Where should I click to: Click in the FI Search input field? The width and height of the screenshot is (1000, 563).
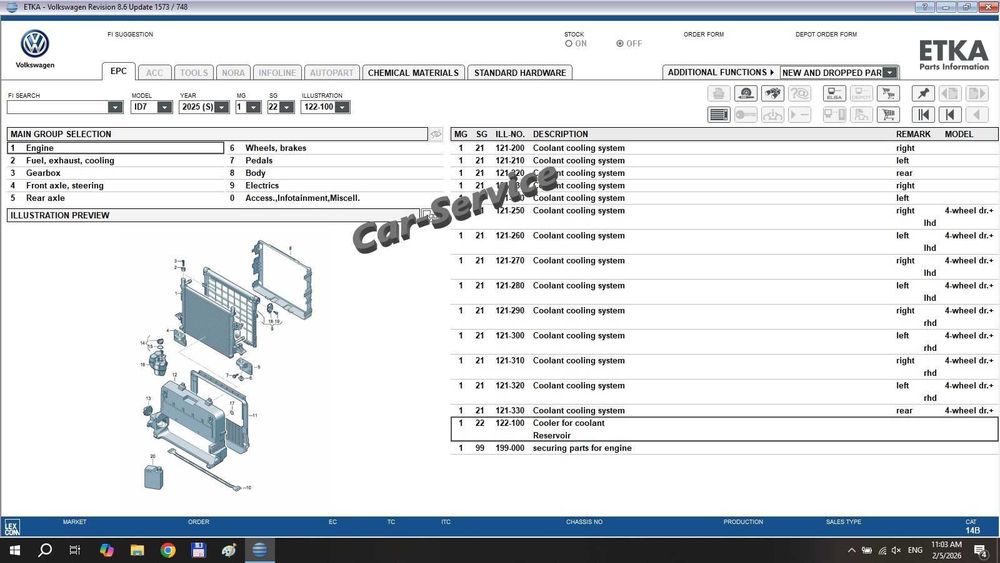pos(58,107)
